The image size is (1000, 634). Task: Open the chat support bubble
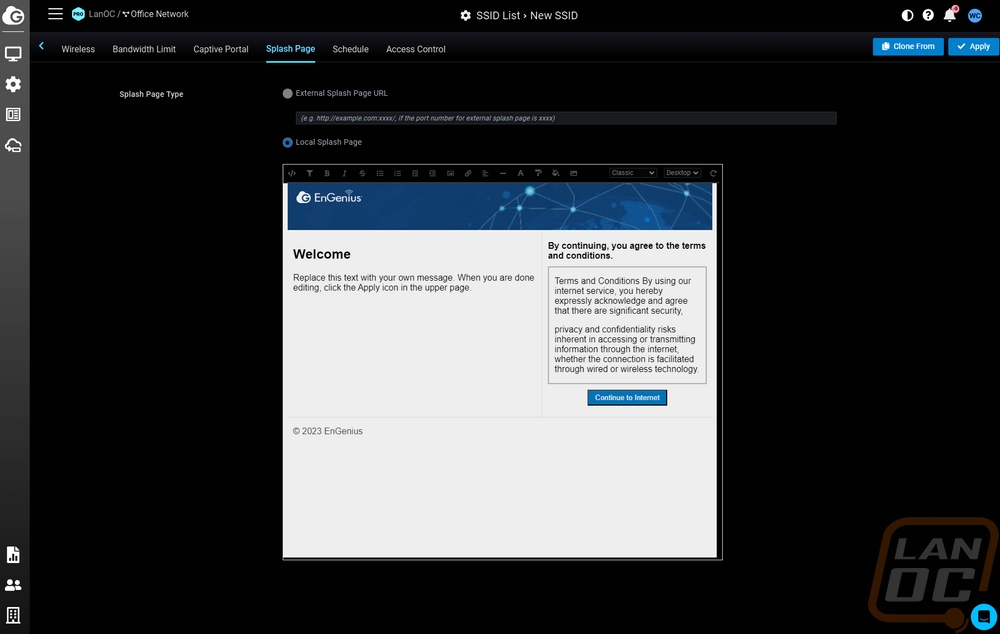983,616
